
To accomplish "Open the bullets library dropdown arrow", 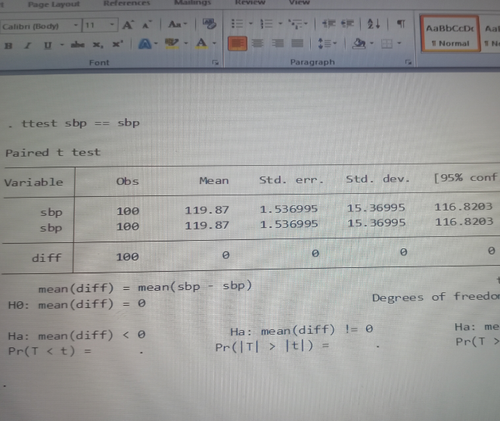I will tap(251, 24).
